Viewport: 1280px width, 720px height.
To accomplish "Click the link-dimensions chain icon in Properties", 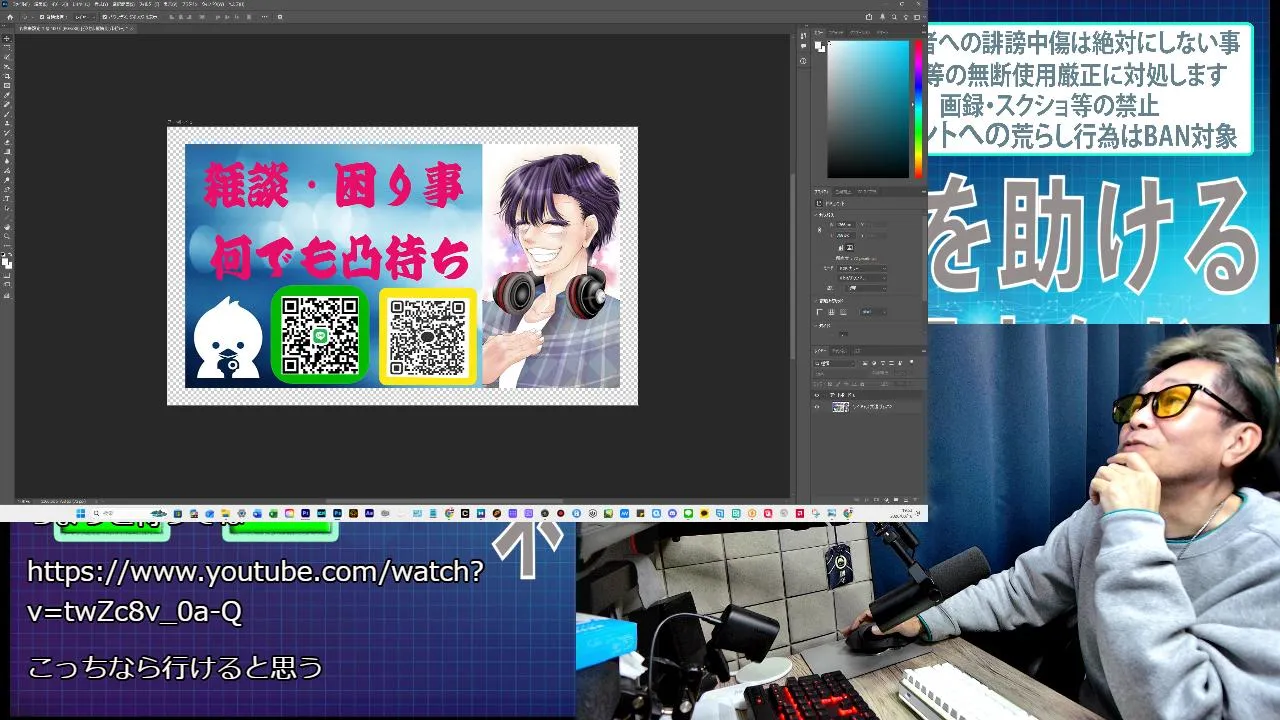I will (x=819, y=230).
